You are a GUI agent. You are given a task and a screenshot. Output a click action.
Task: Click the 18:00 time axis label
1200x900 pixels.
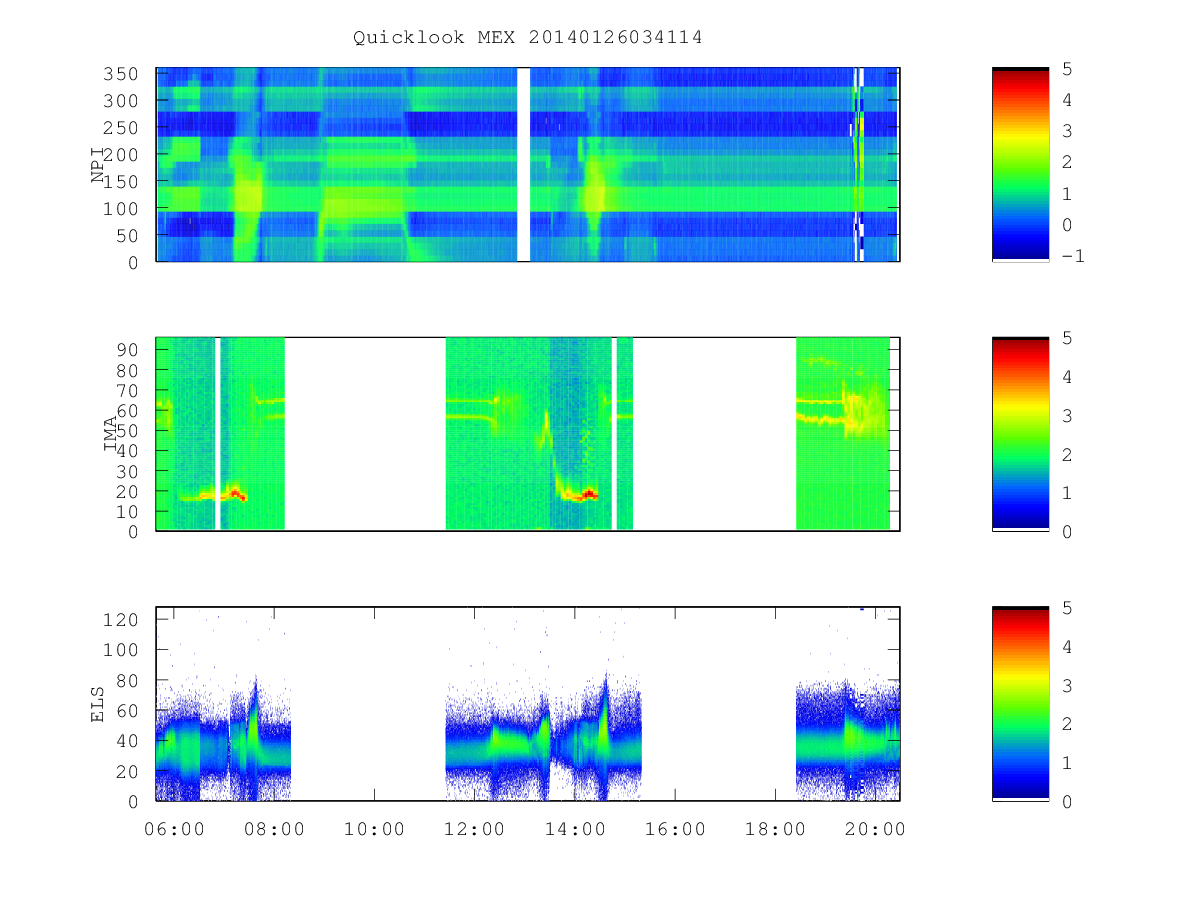(775, 829)
